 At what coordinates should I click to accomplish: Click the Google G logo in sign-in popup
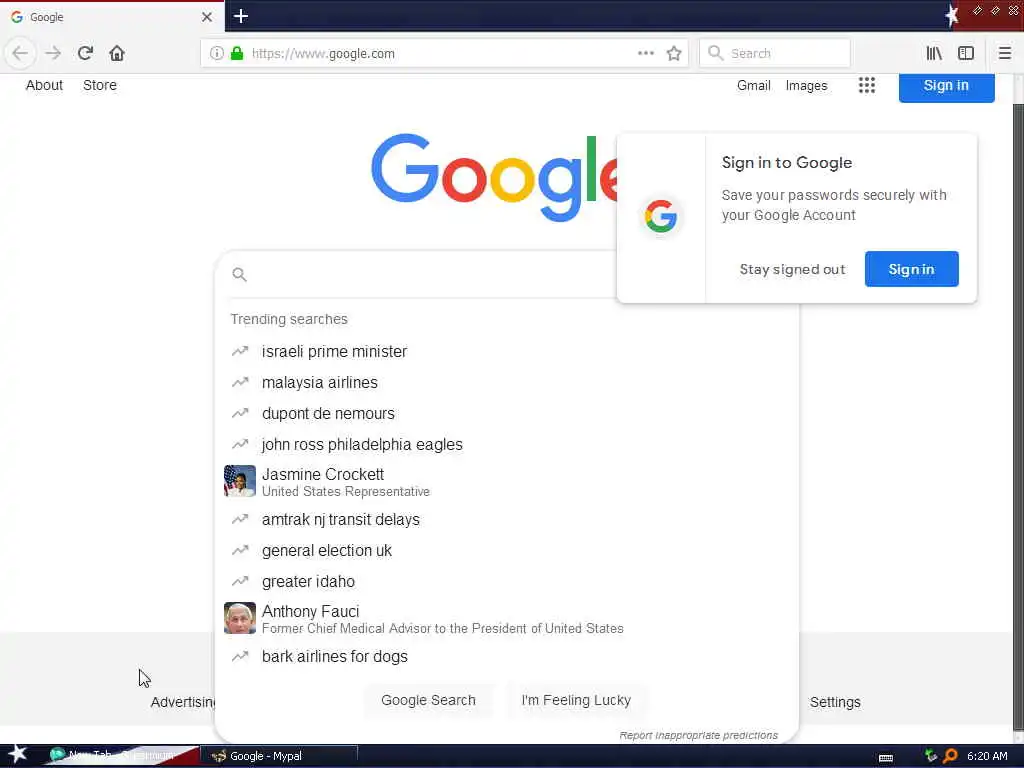pyautogui.click(x=660, y=216)
